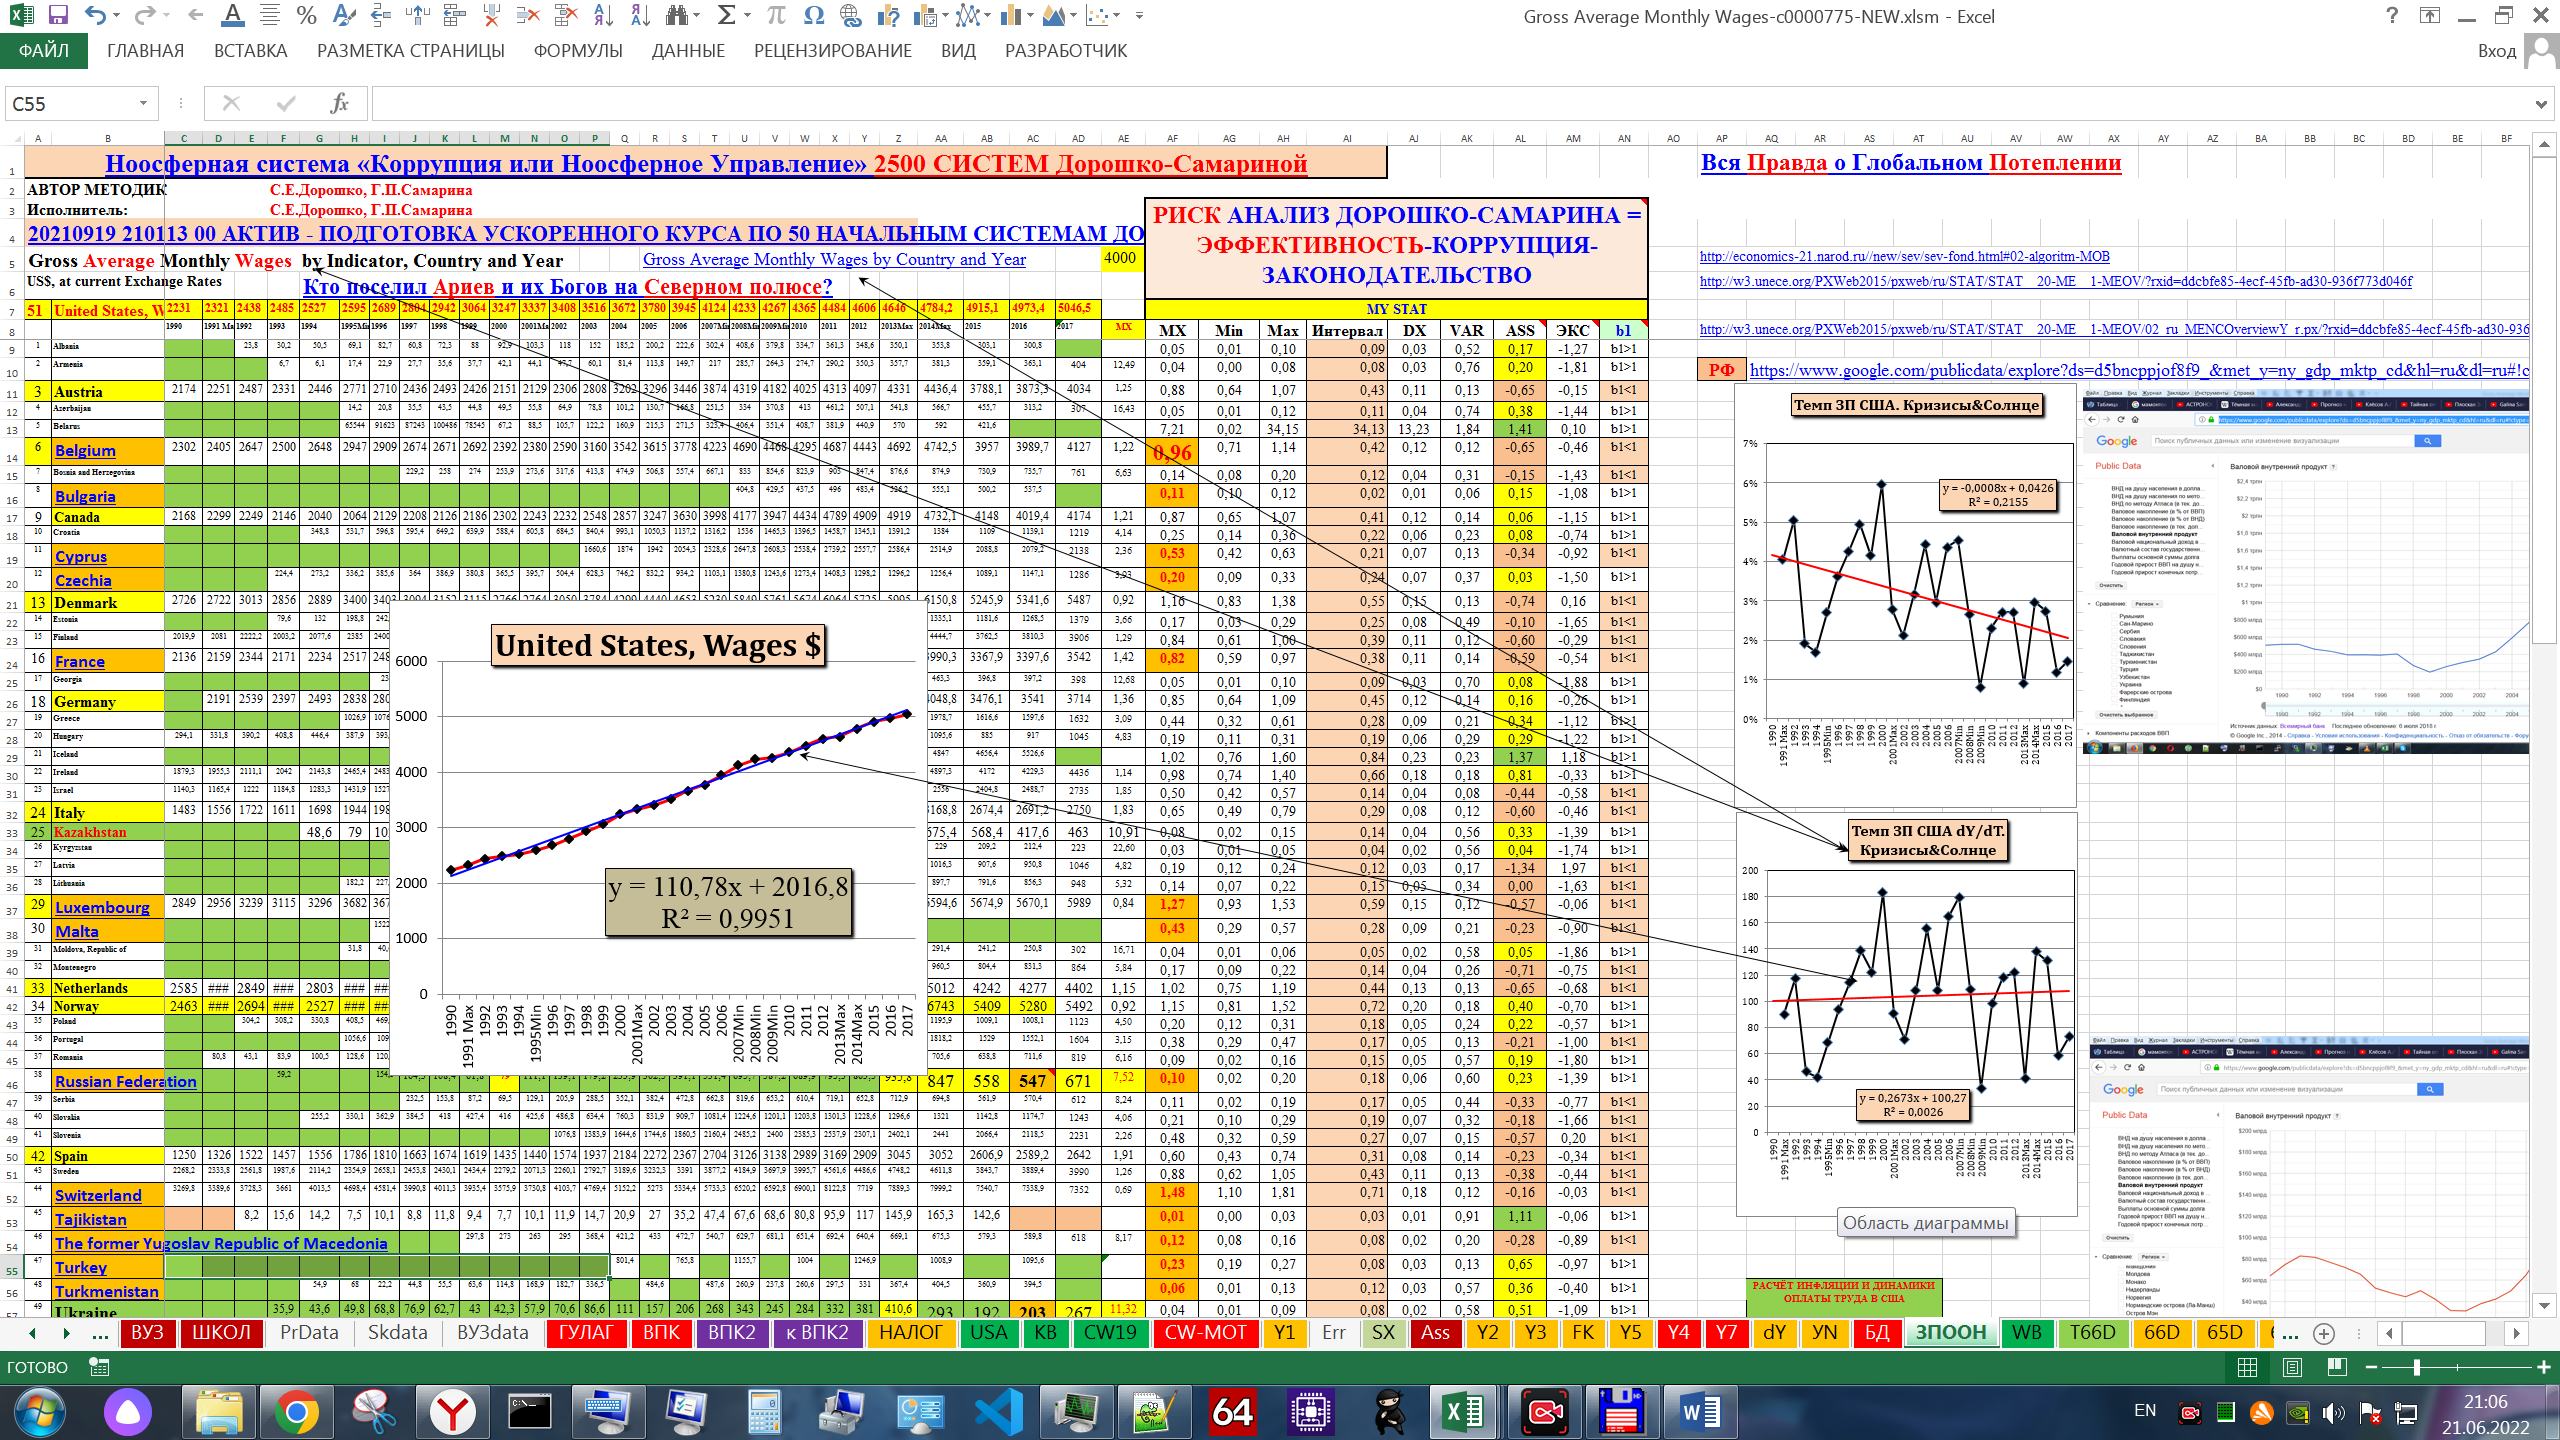The image size is (2560, 1440).
Task: Click the font color A icon
Action: click(232, 15)
